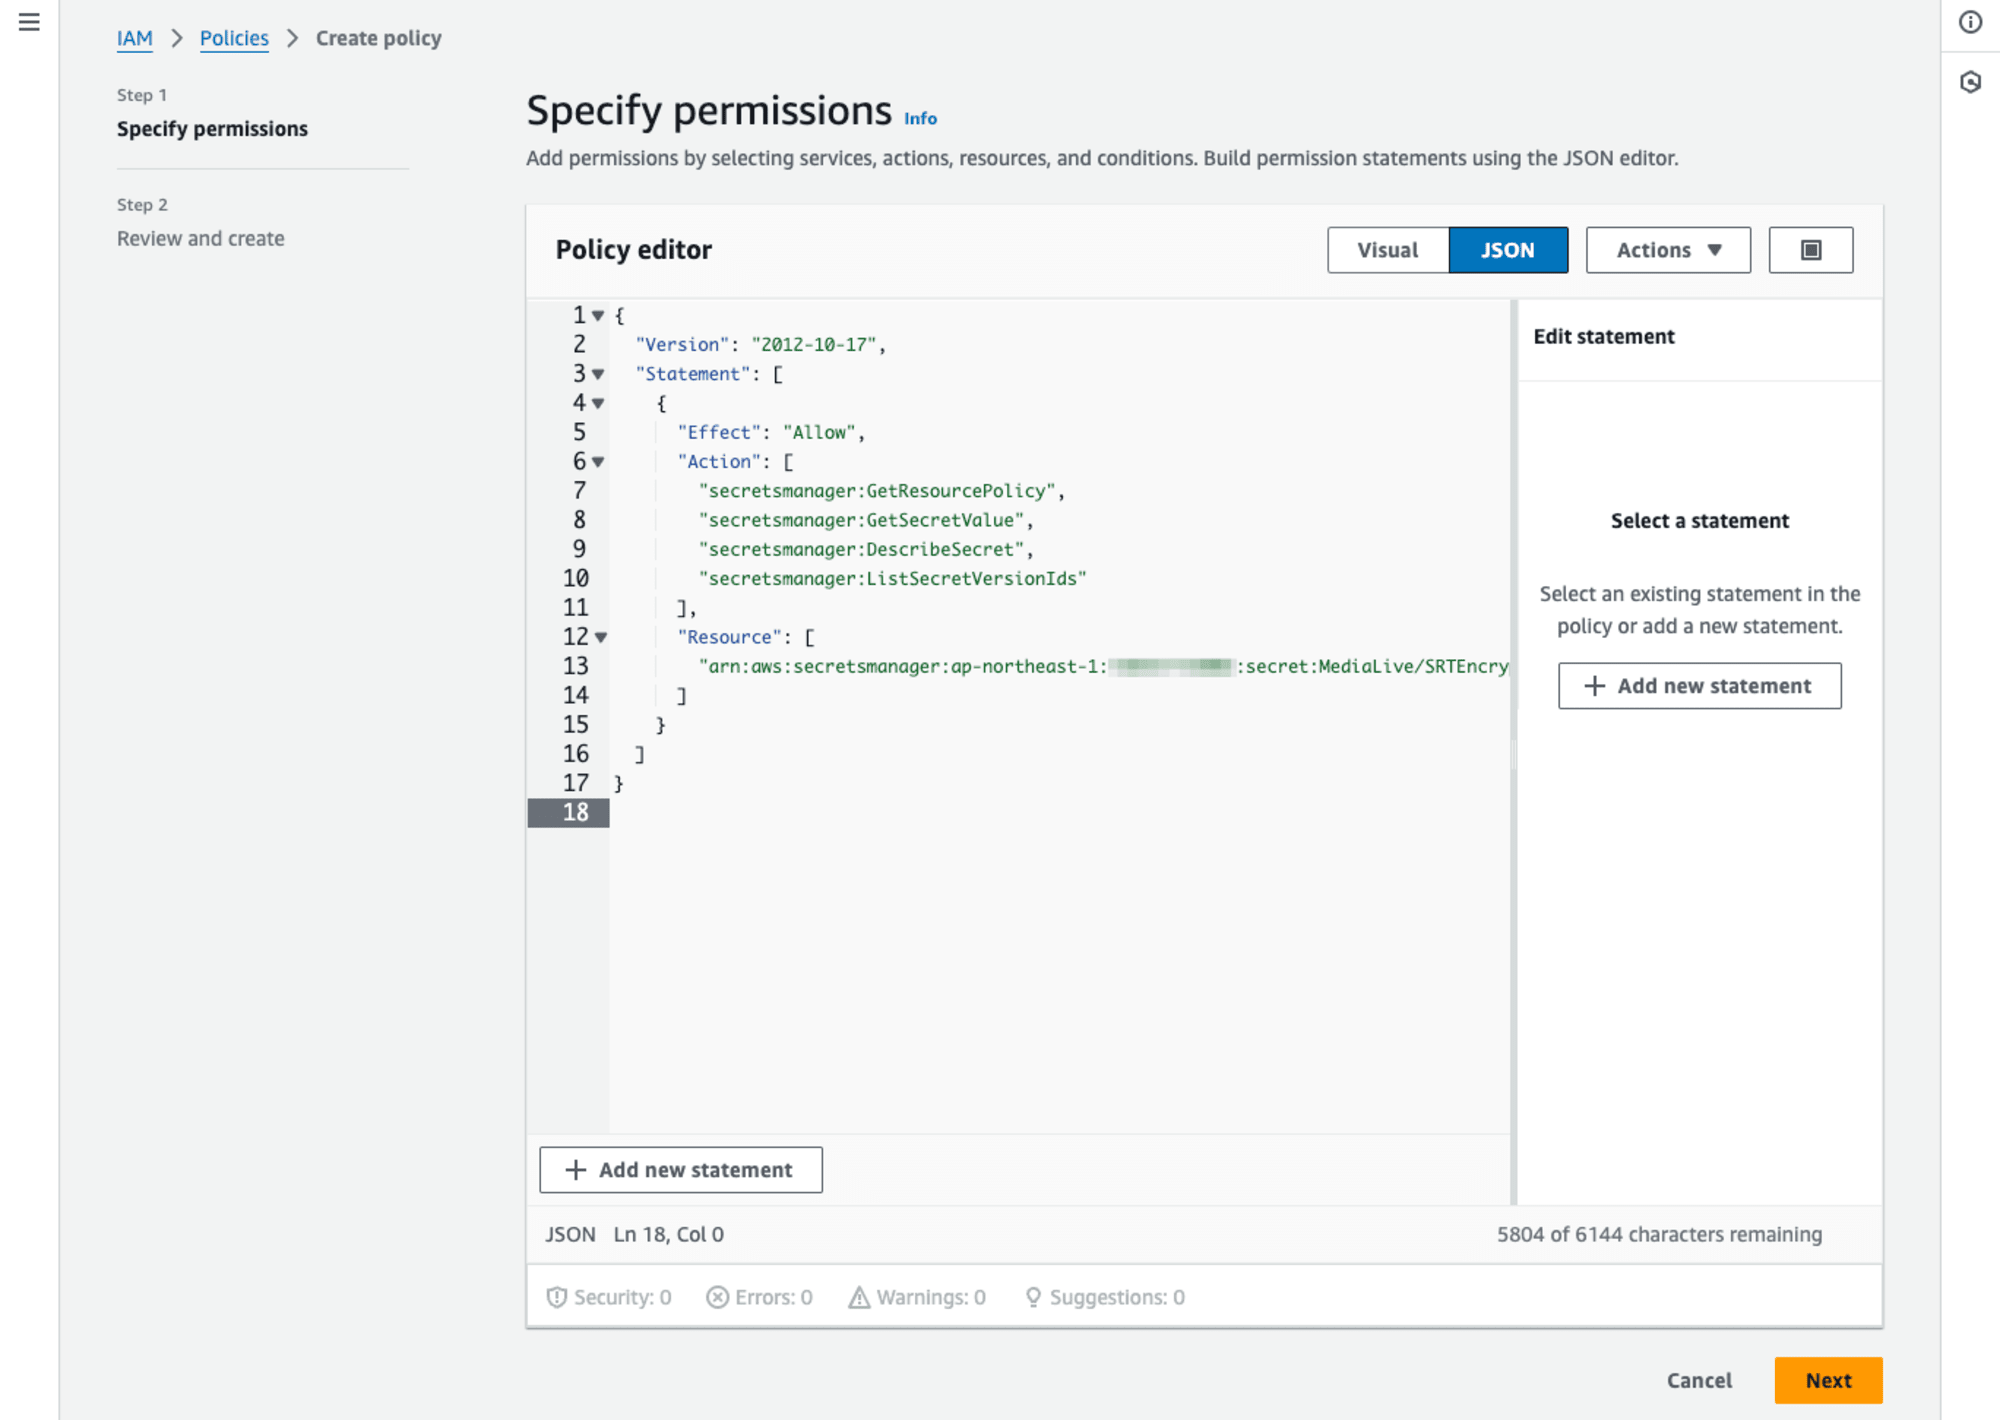Collapse the Statement fold arrow on line 3
Viewport: 2000px width, 1420px height.
point(598,374)
